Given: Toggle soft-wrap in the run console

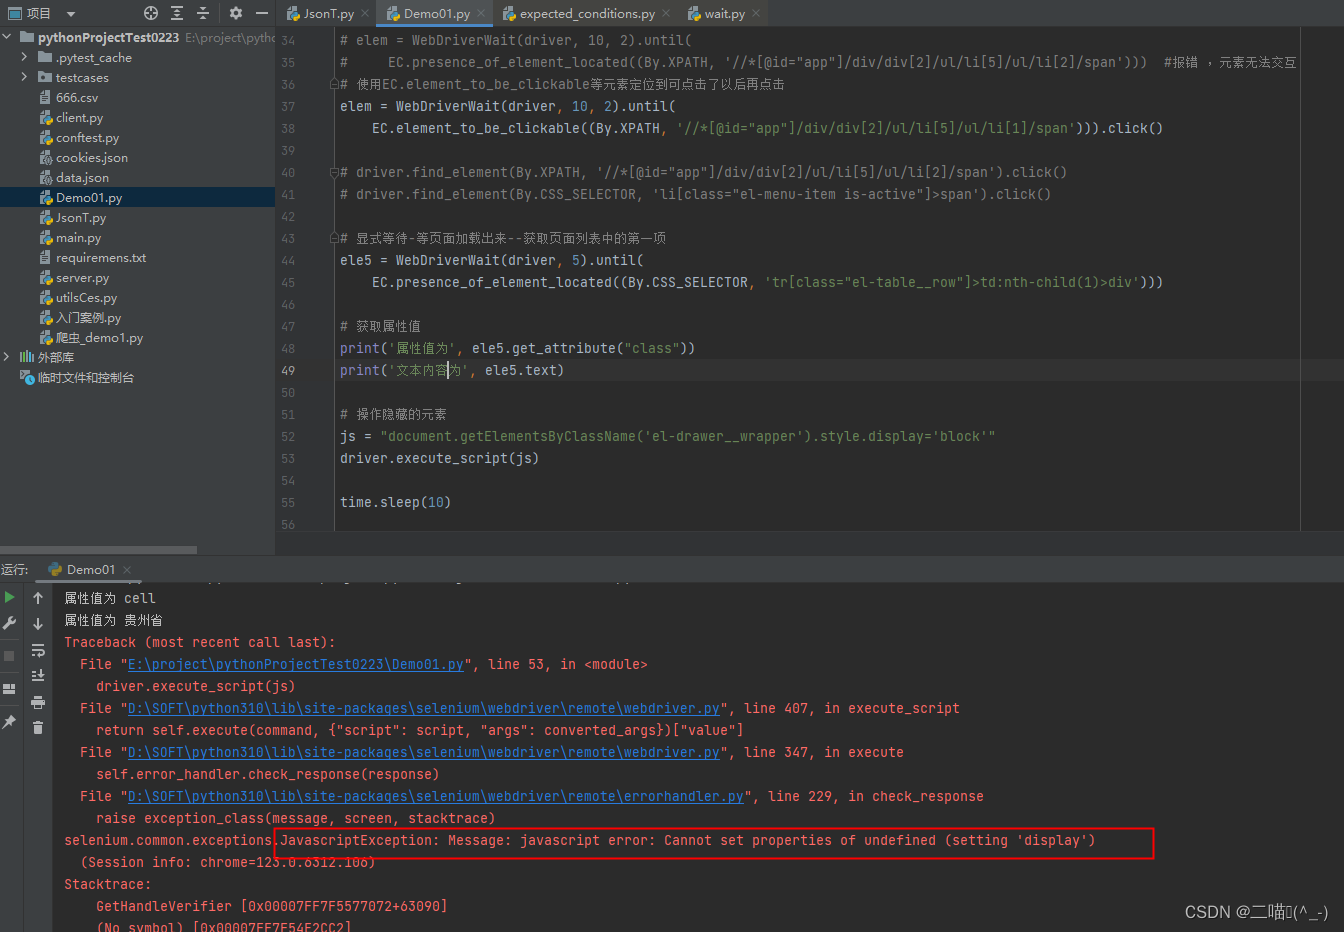Looking at the screenshot, I should (x=37, y=652).
